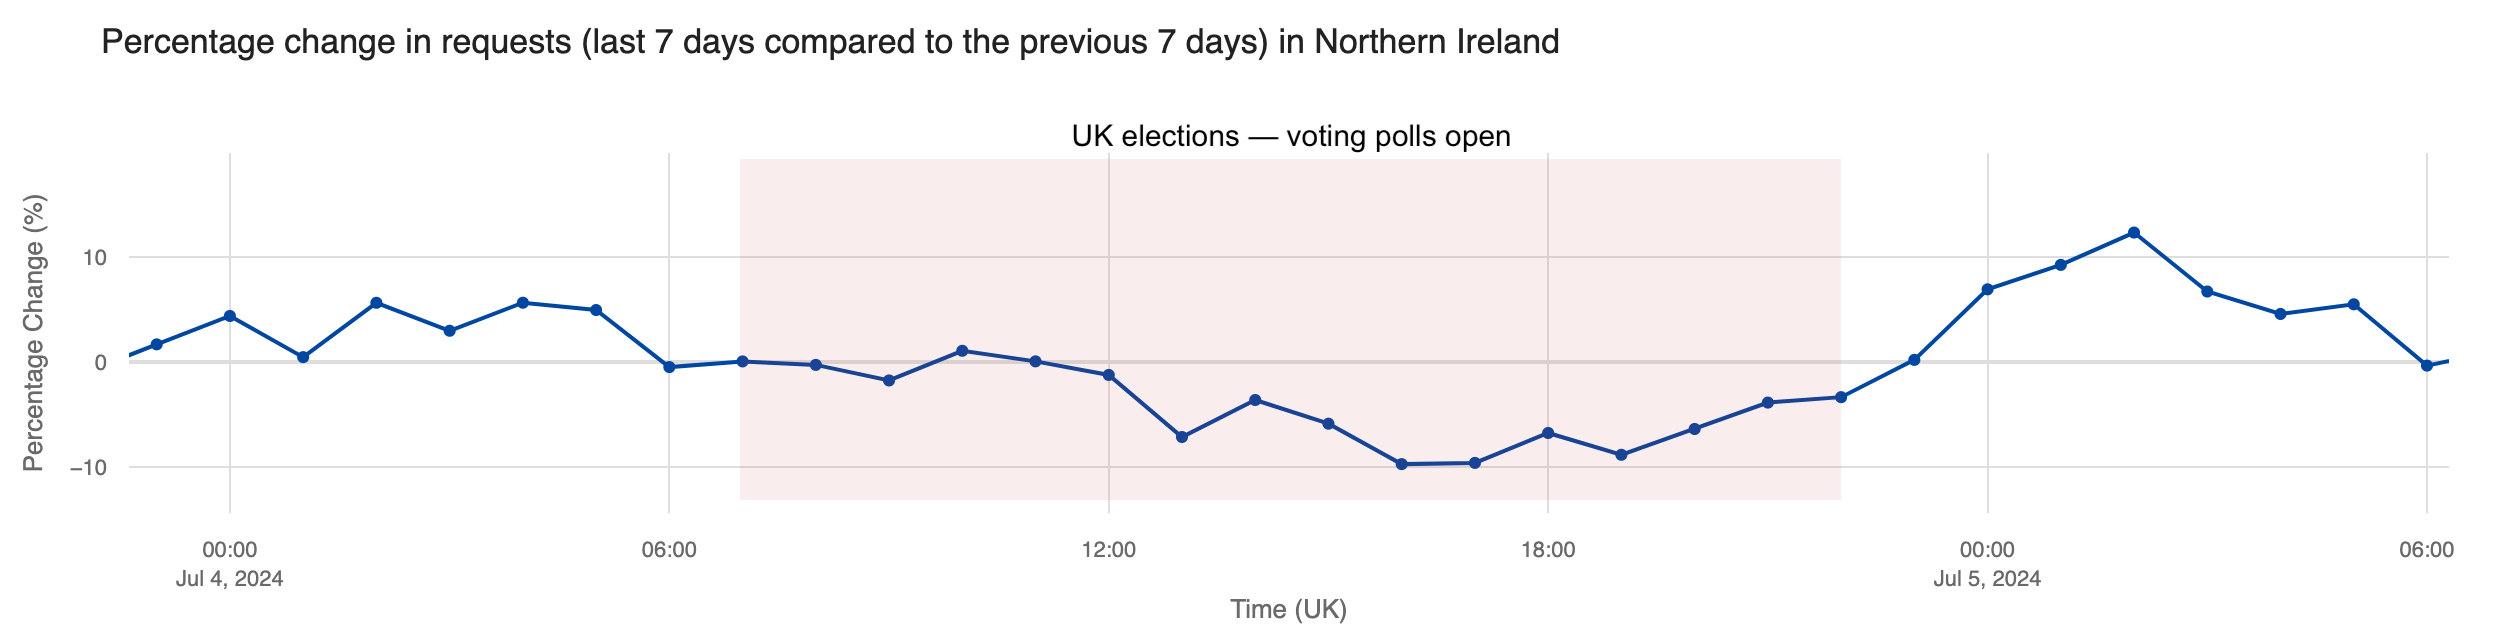Click the "UK elections — voting polls open" annotation
The height and width of the screenshot is (632, 2494).
(x=1290, y=136)
